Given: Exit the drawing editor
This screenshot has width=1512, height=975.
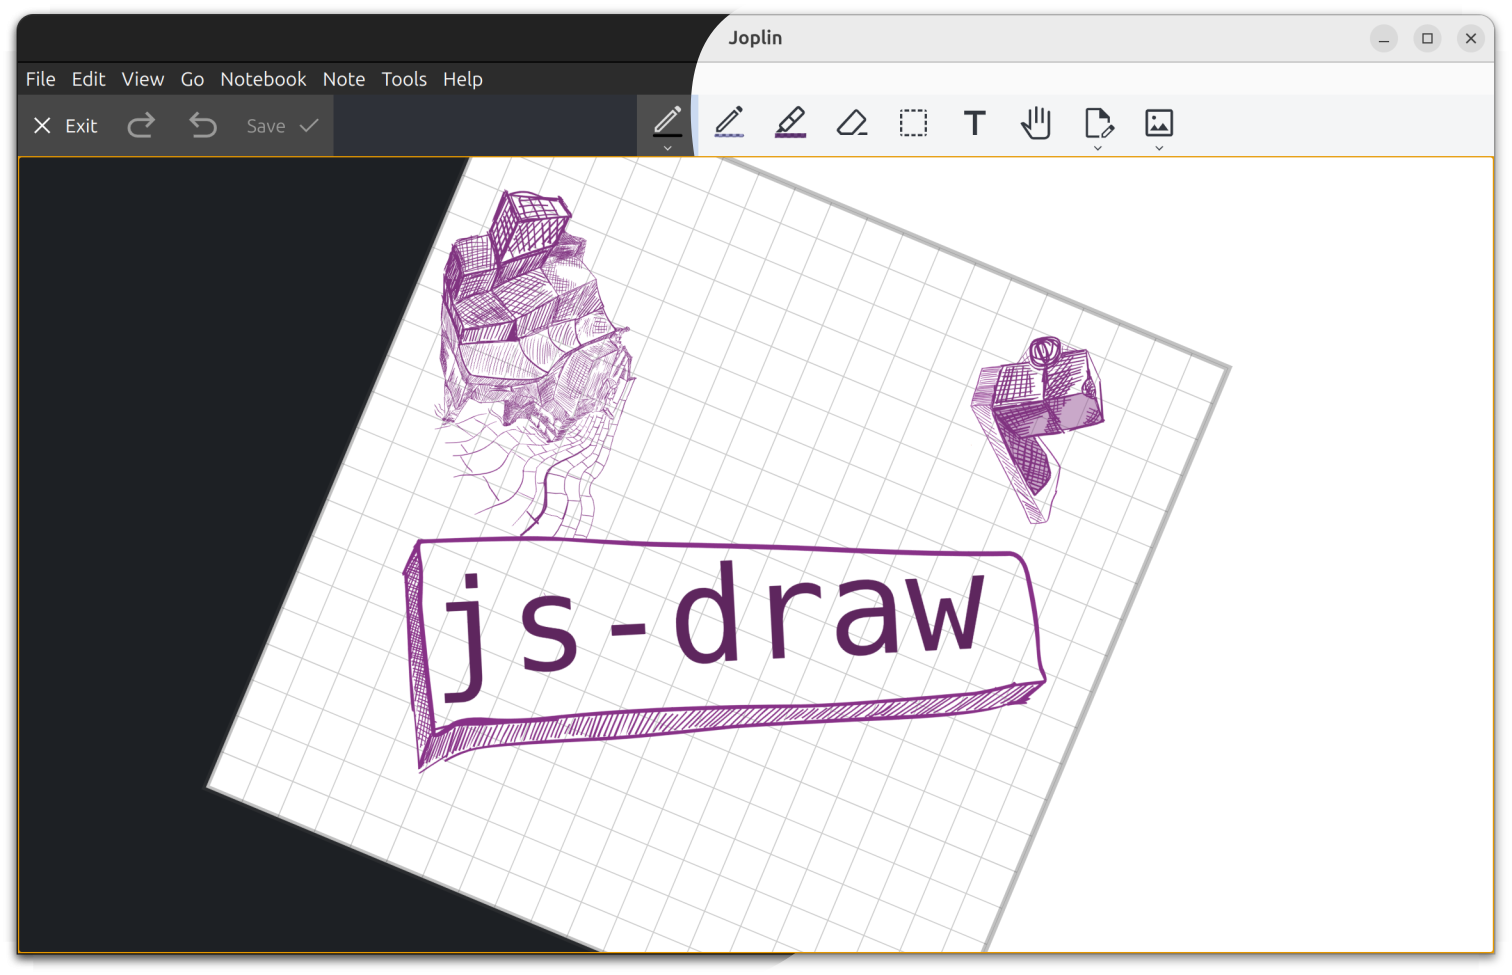Looking at the screenshot, I should tap(66, 126).
